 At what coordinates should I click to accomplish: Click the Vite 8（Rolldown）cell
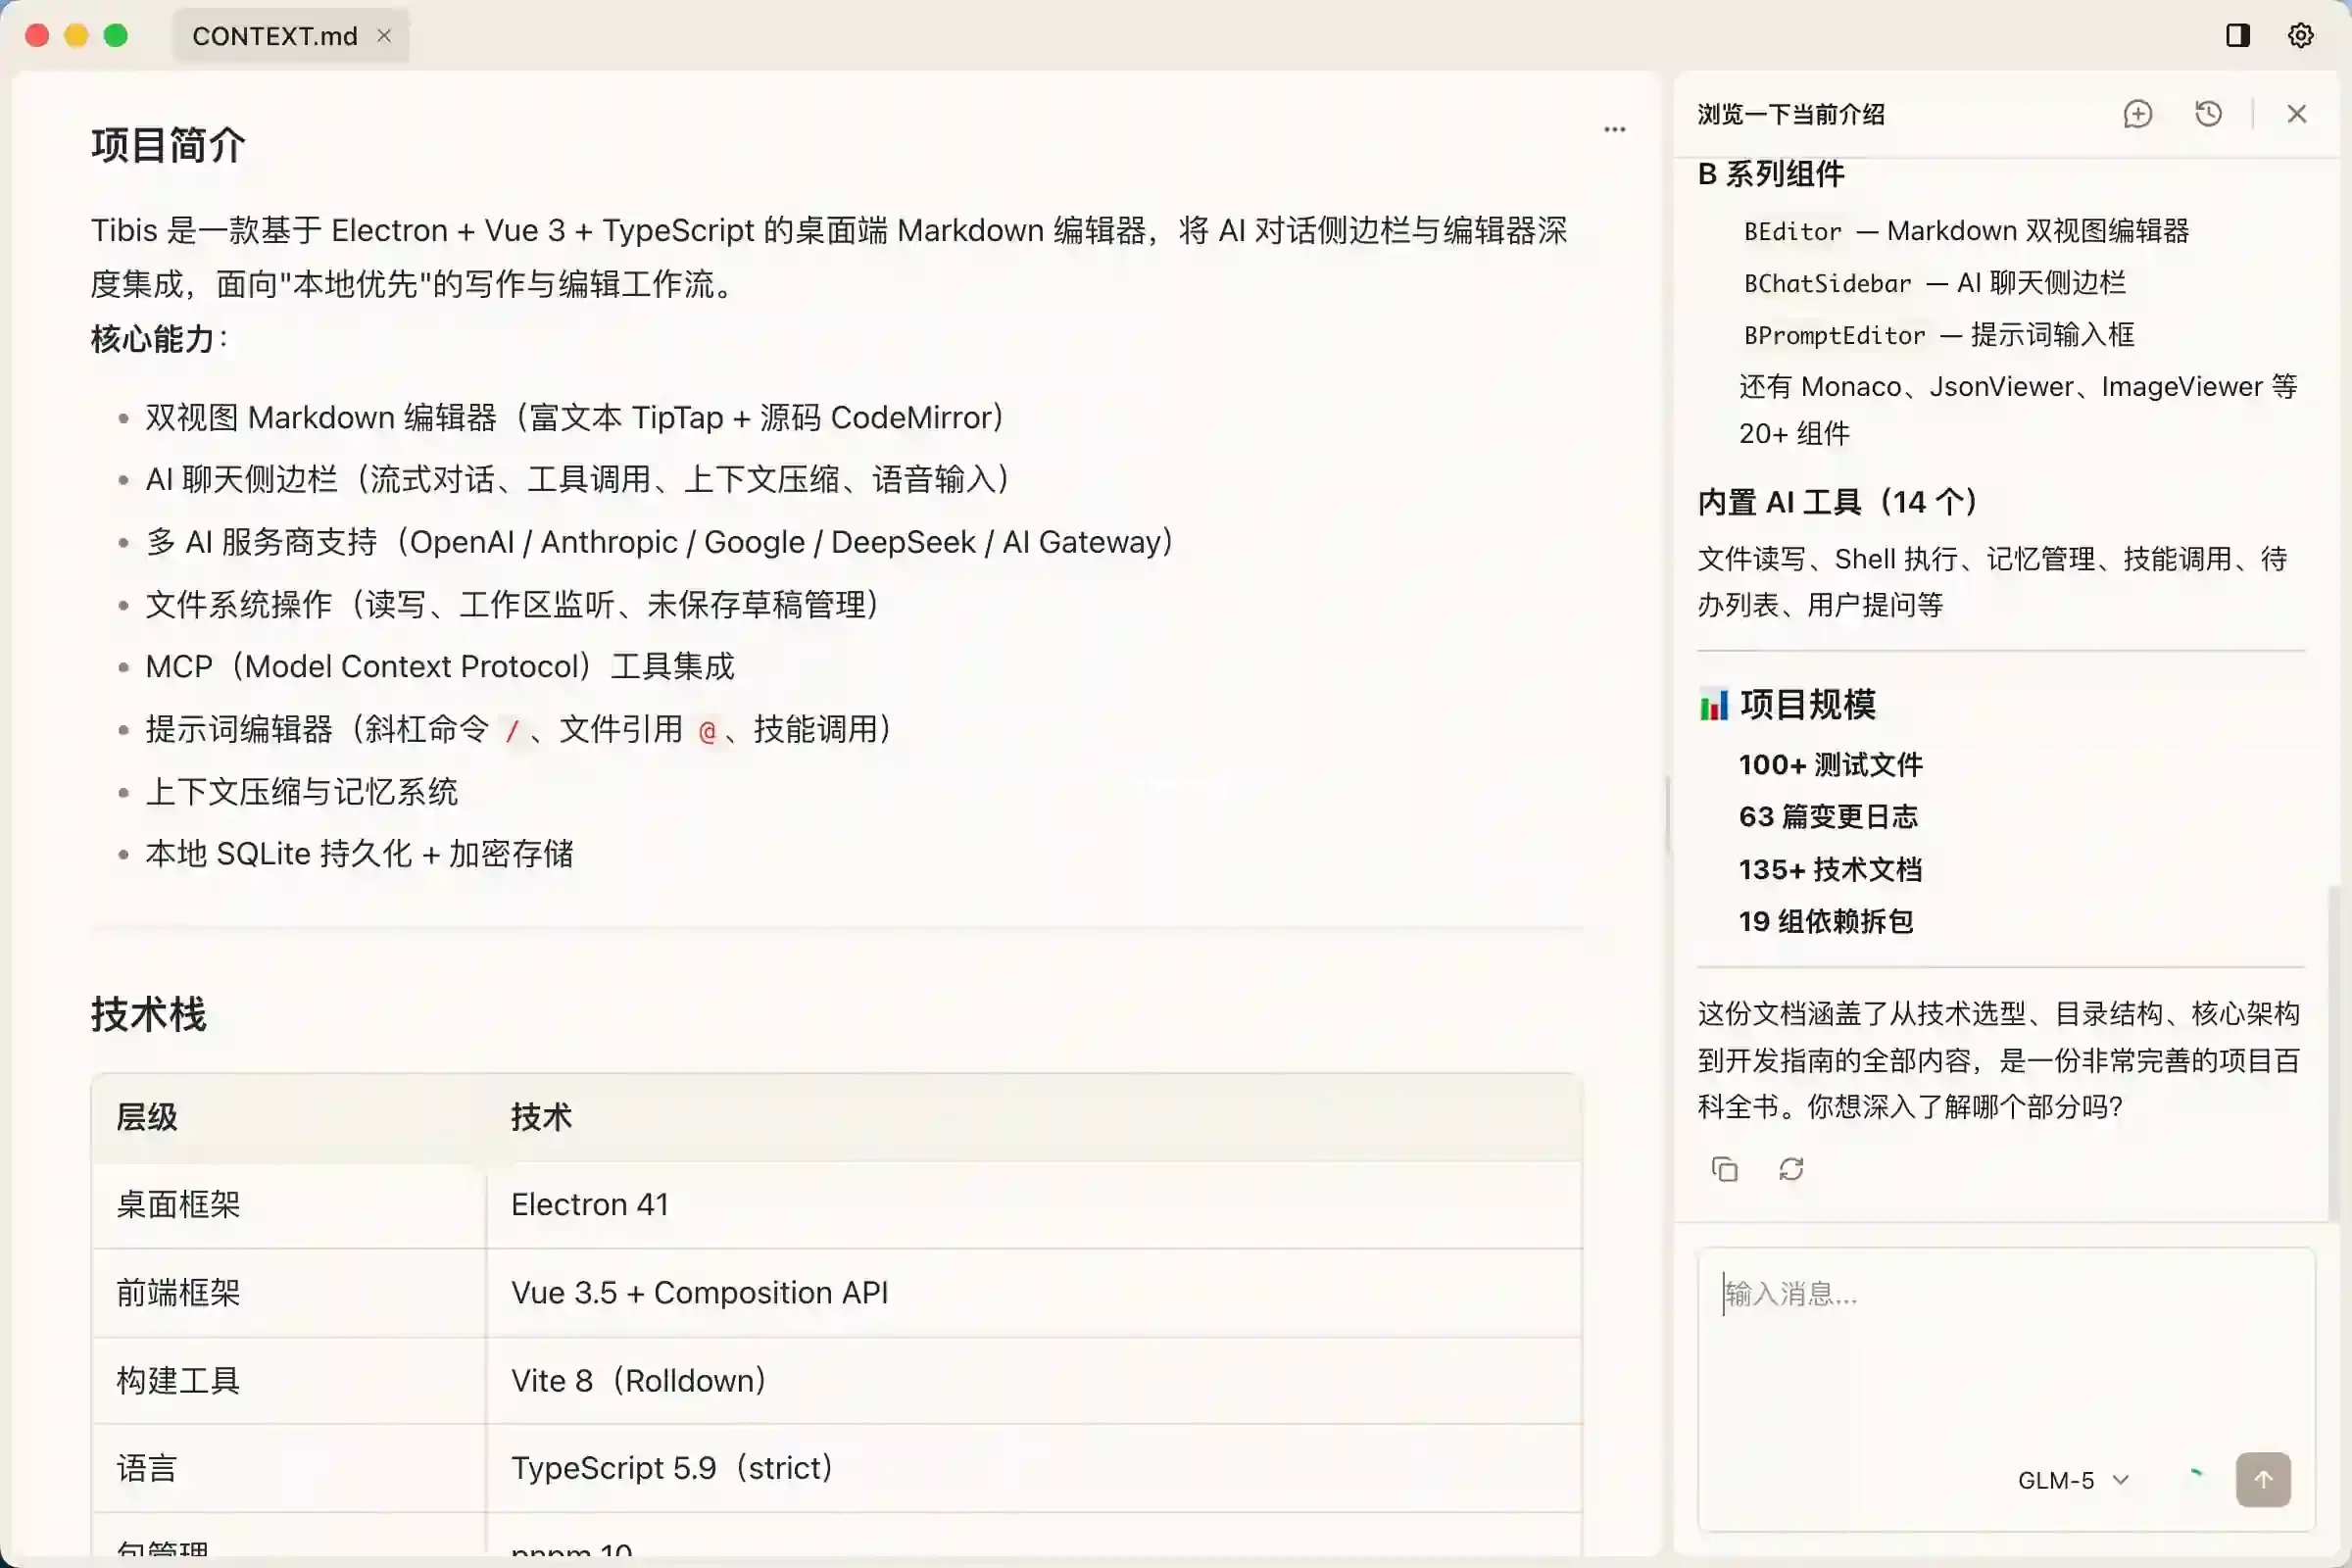[x=1033, y=1381]
